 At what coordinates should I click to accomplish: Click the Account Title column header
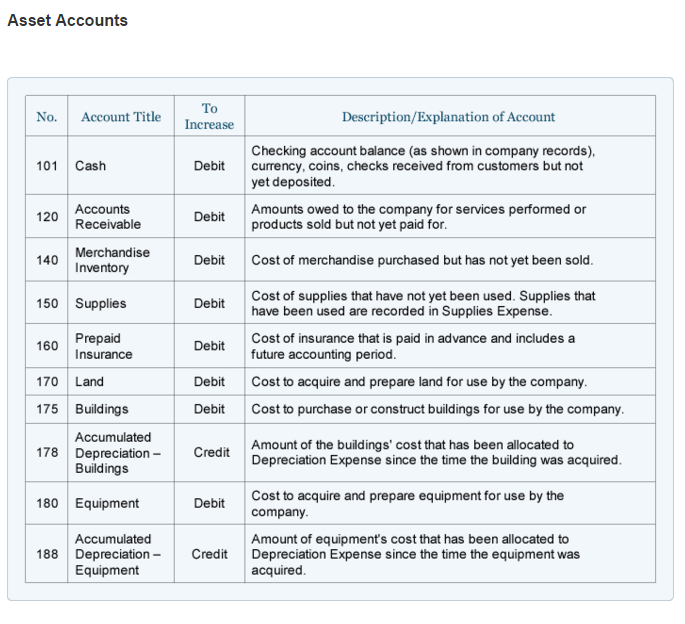(x=120, y=117)
